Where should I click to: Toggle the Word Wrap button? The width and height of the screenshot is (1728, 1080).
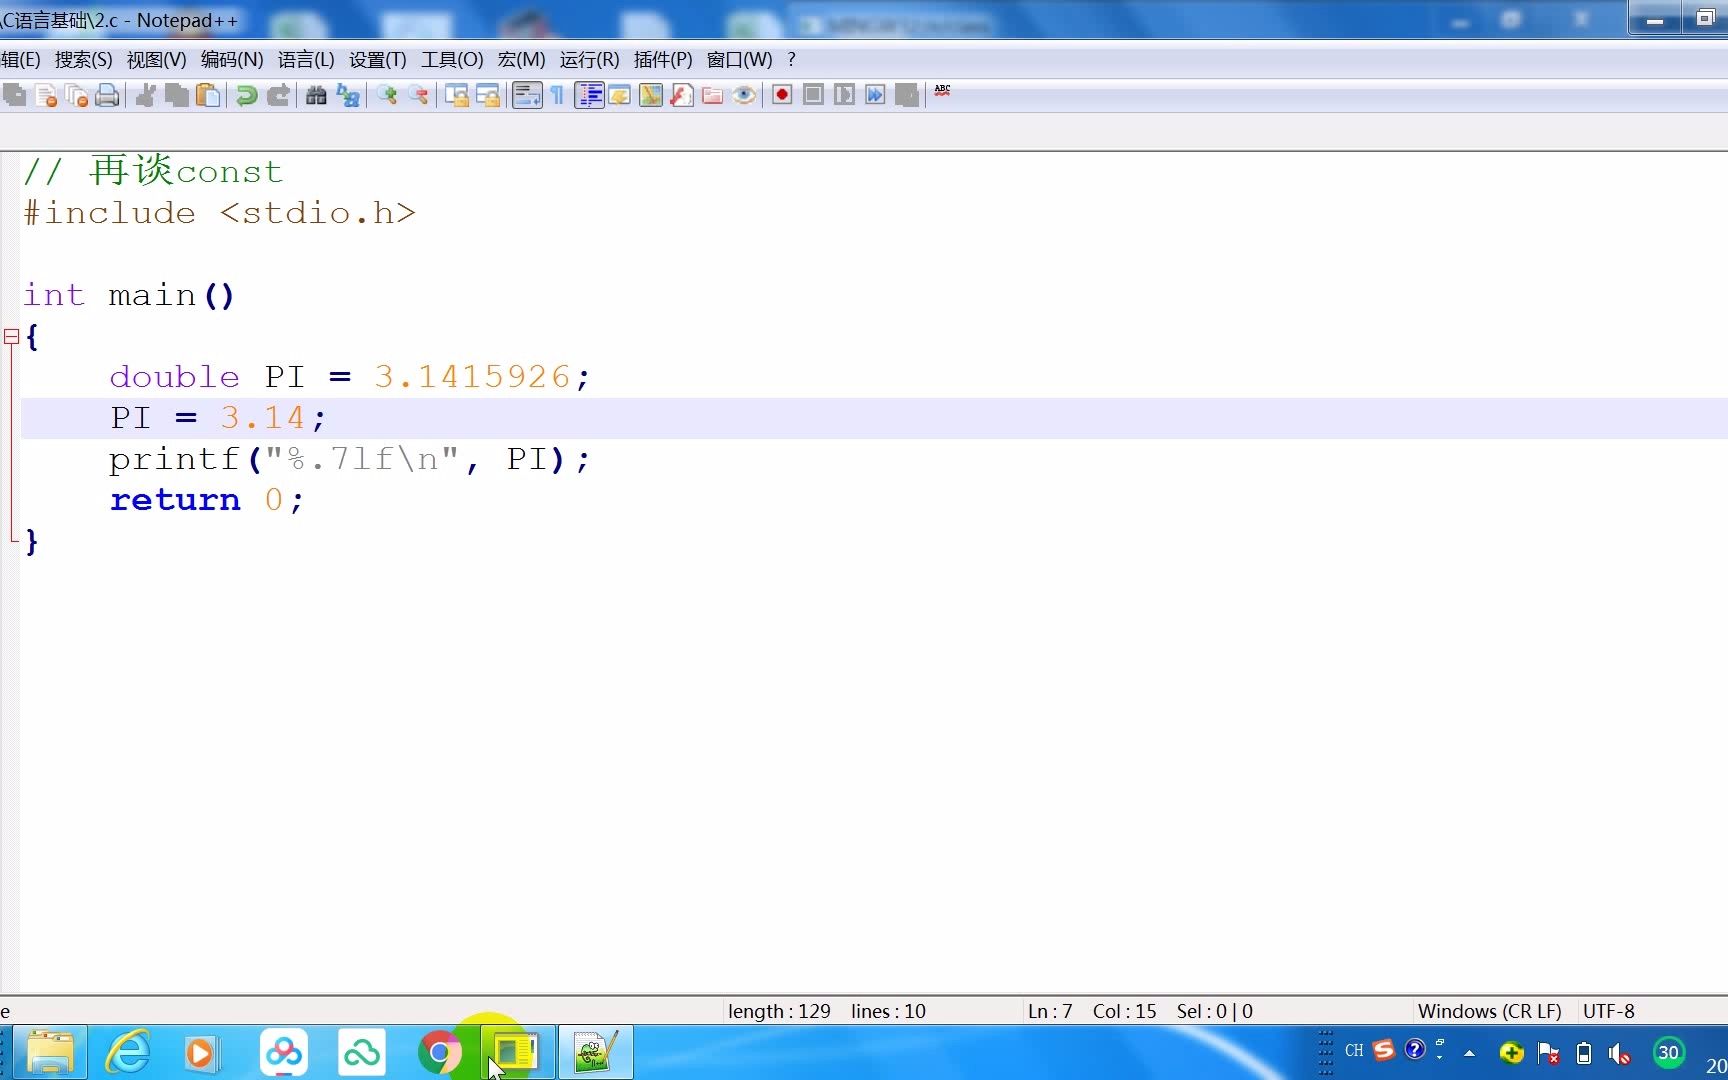click(527, 95)
